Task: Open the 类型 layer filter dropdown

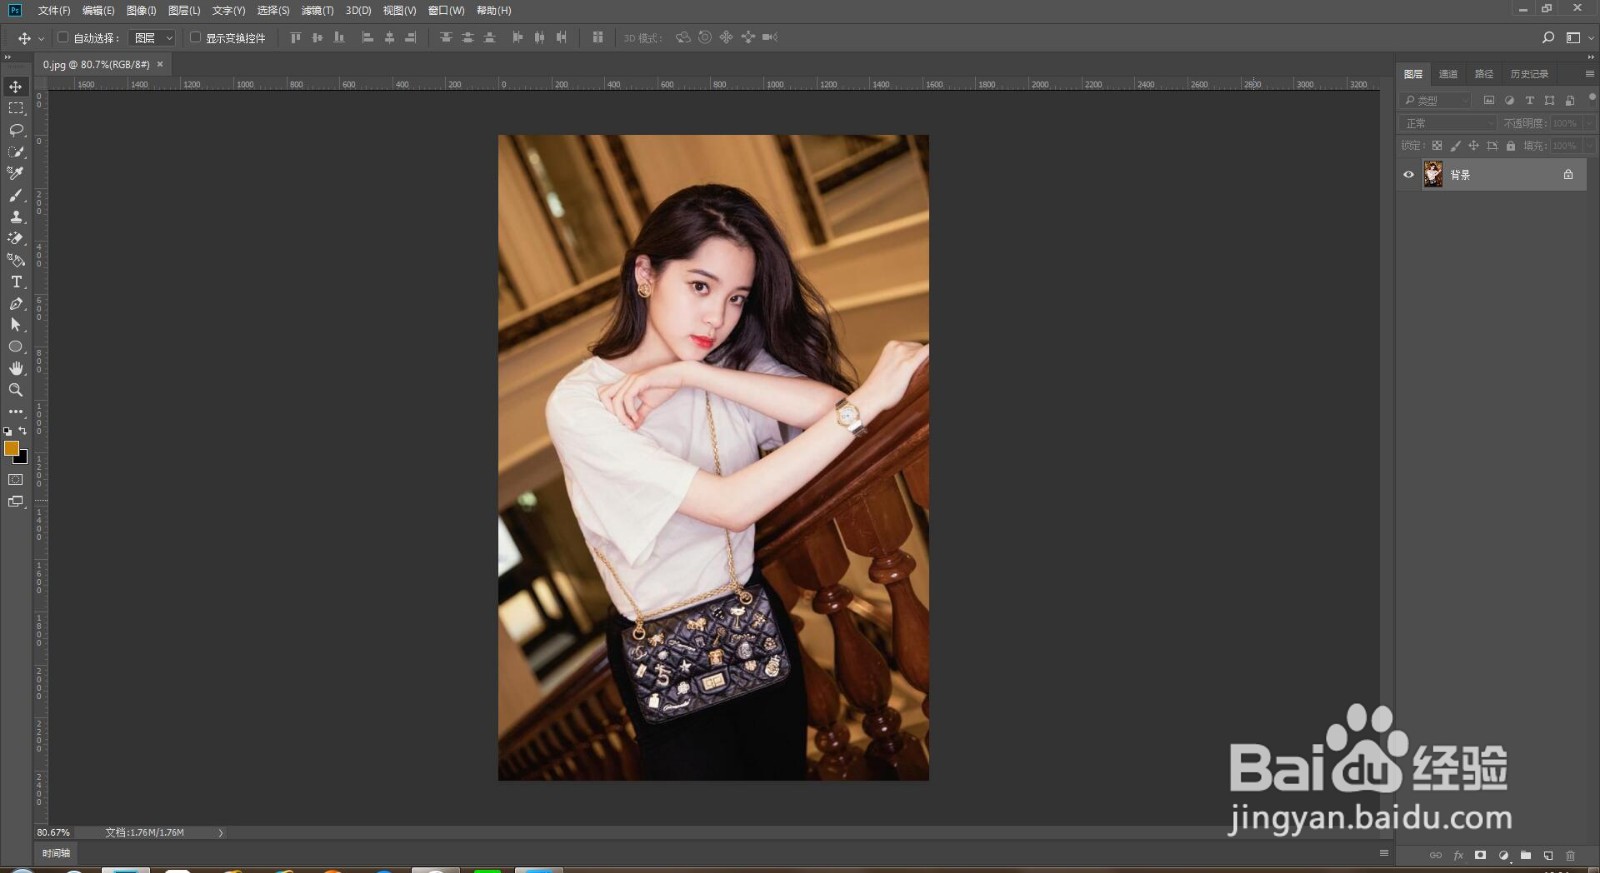Action: [1435, 100]
